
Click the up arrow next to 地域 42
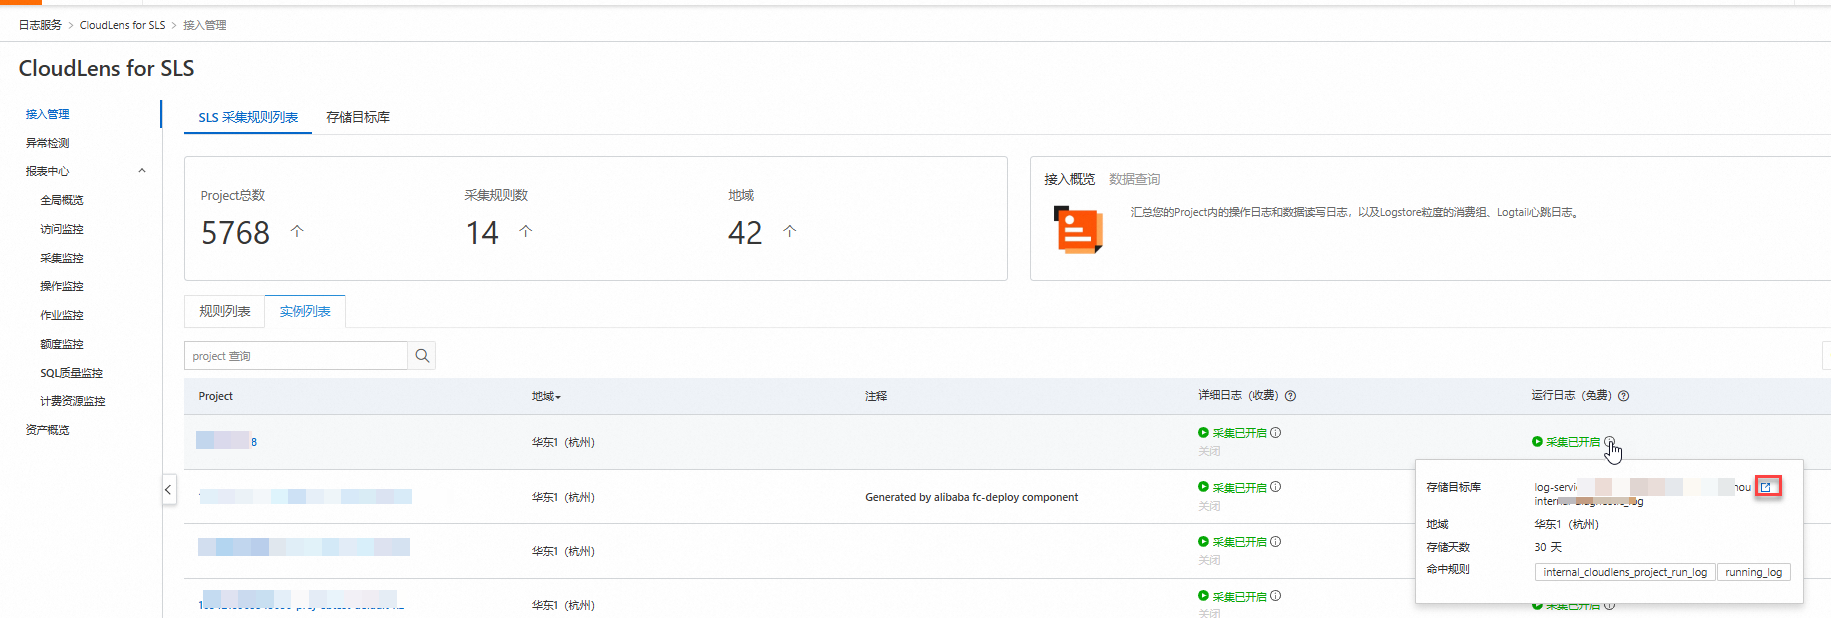pyautogui.click(x=790, y=231)
